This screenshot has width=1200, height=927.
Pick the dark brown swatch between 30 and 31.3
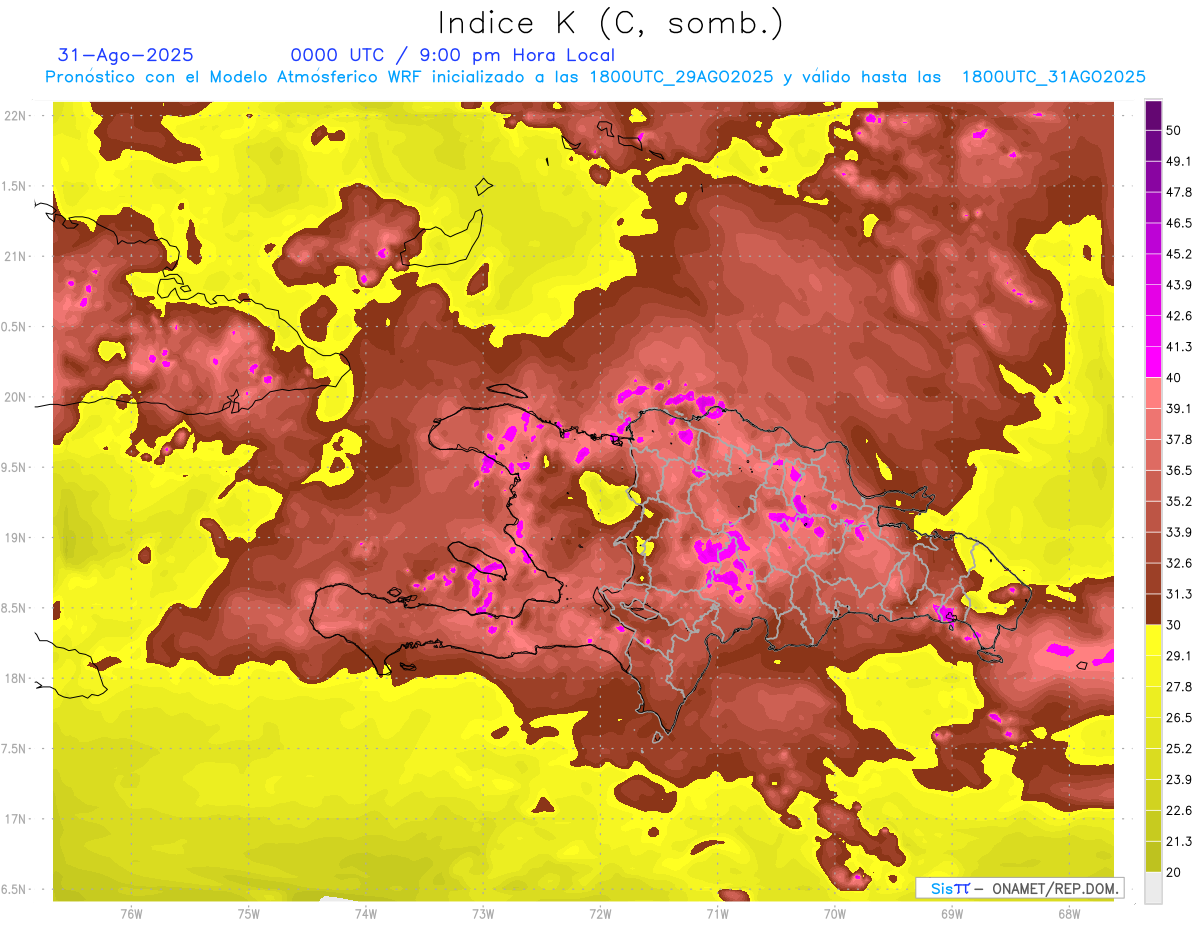coord(1153,608)
